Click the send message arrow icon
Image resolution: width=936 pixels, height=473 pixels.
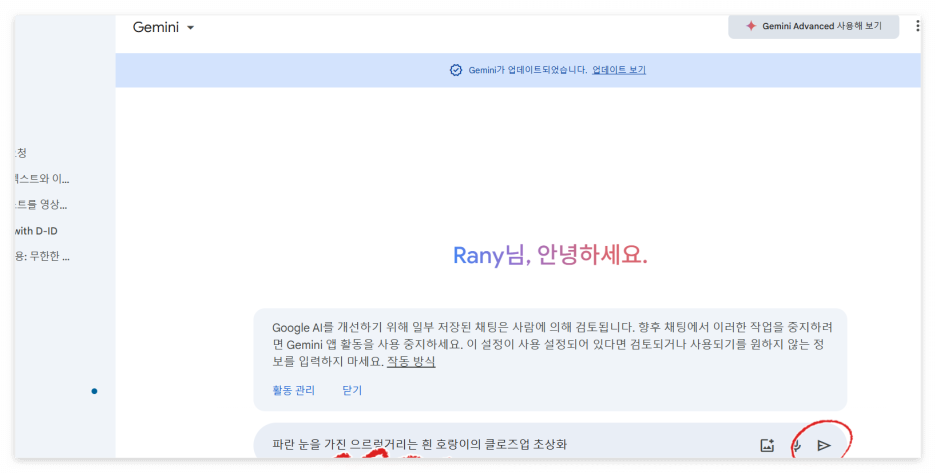824,446
